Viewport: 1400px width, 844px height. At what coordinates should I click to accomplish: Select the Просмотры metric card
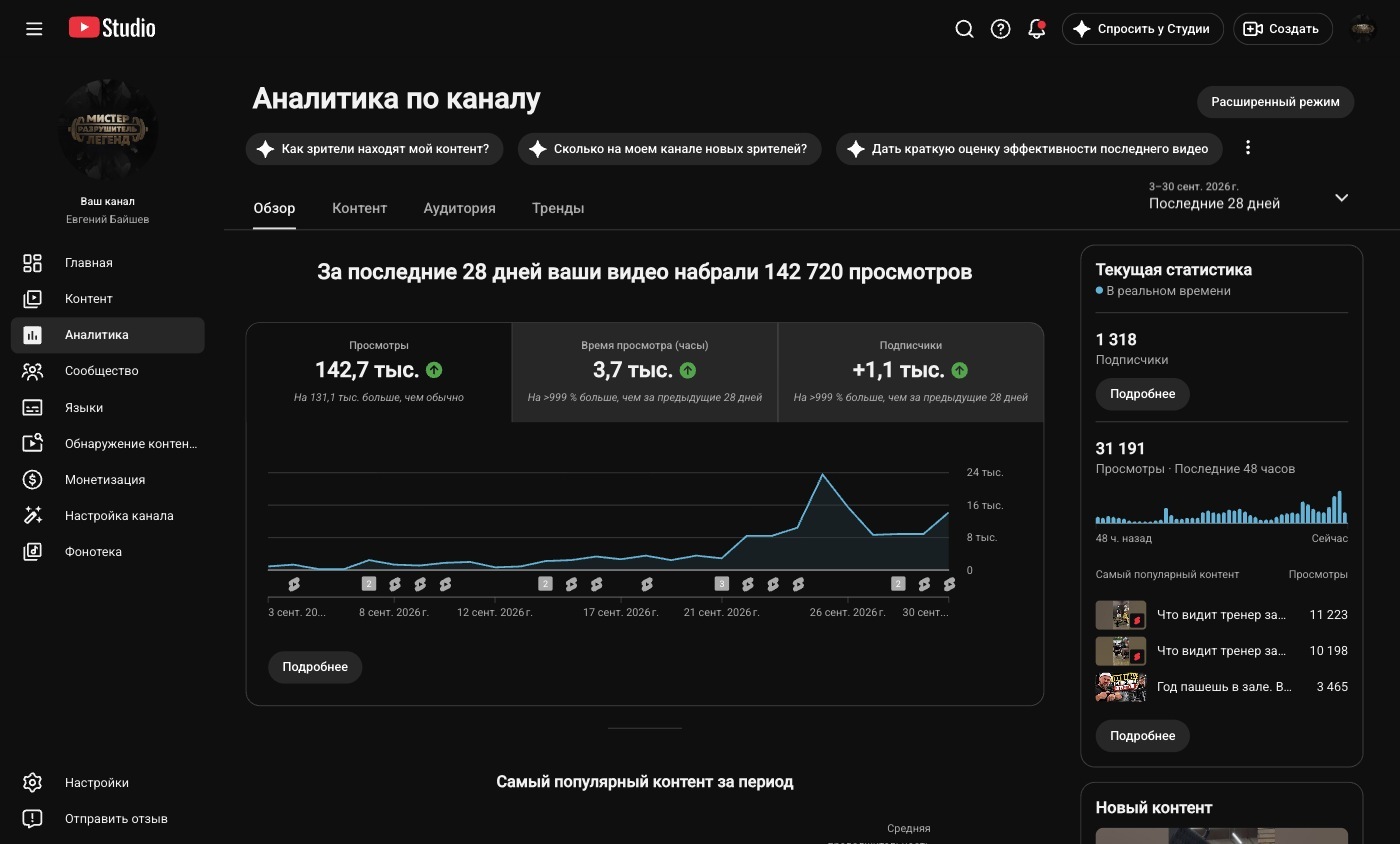coord(379,372)
